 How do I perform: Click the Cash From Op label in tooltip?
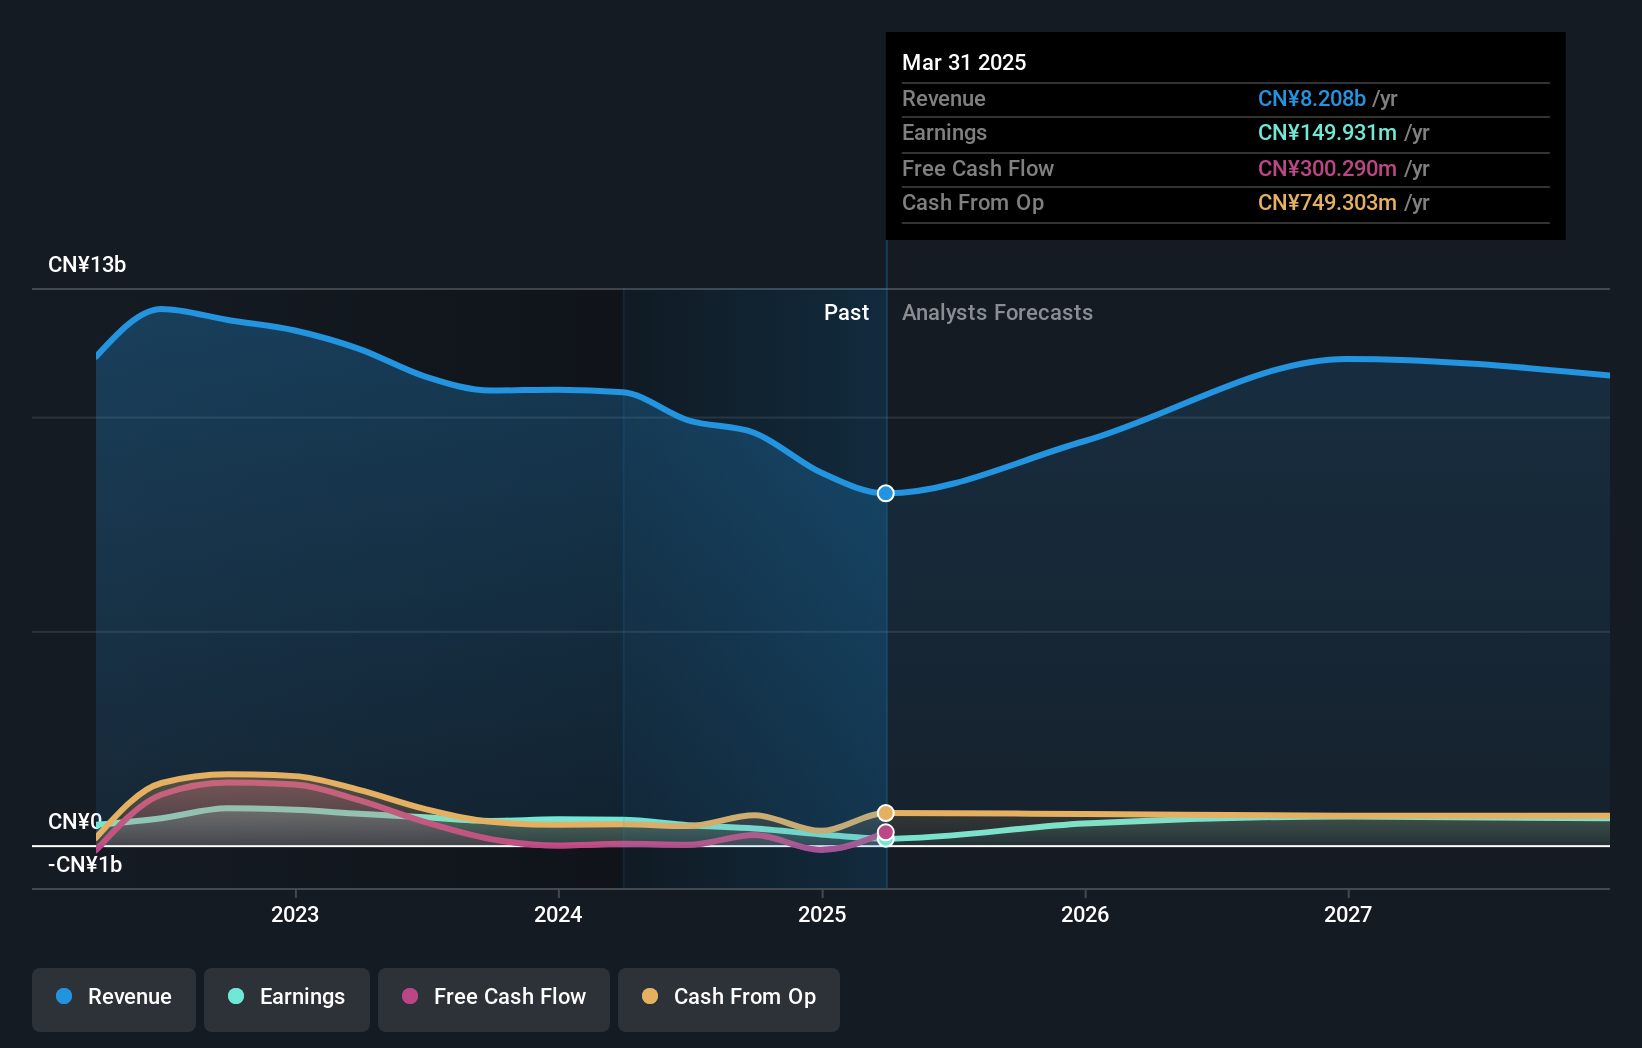click(973, 202)
